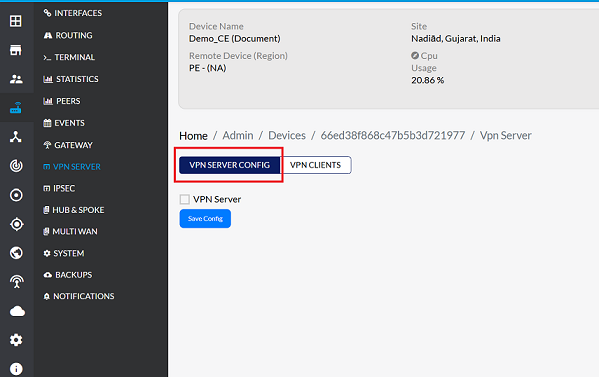
Task: Open the users icon in left rail
Action: [16, 79]
